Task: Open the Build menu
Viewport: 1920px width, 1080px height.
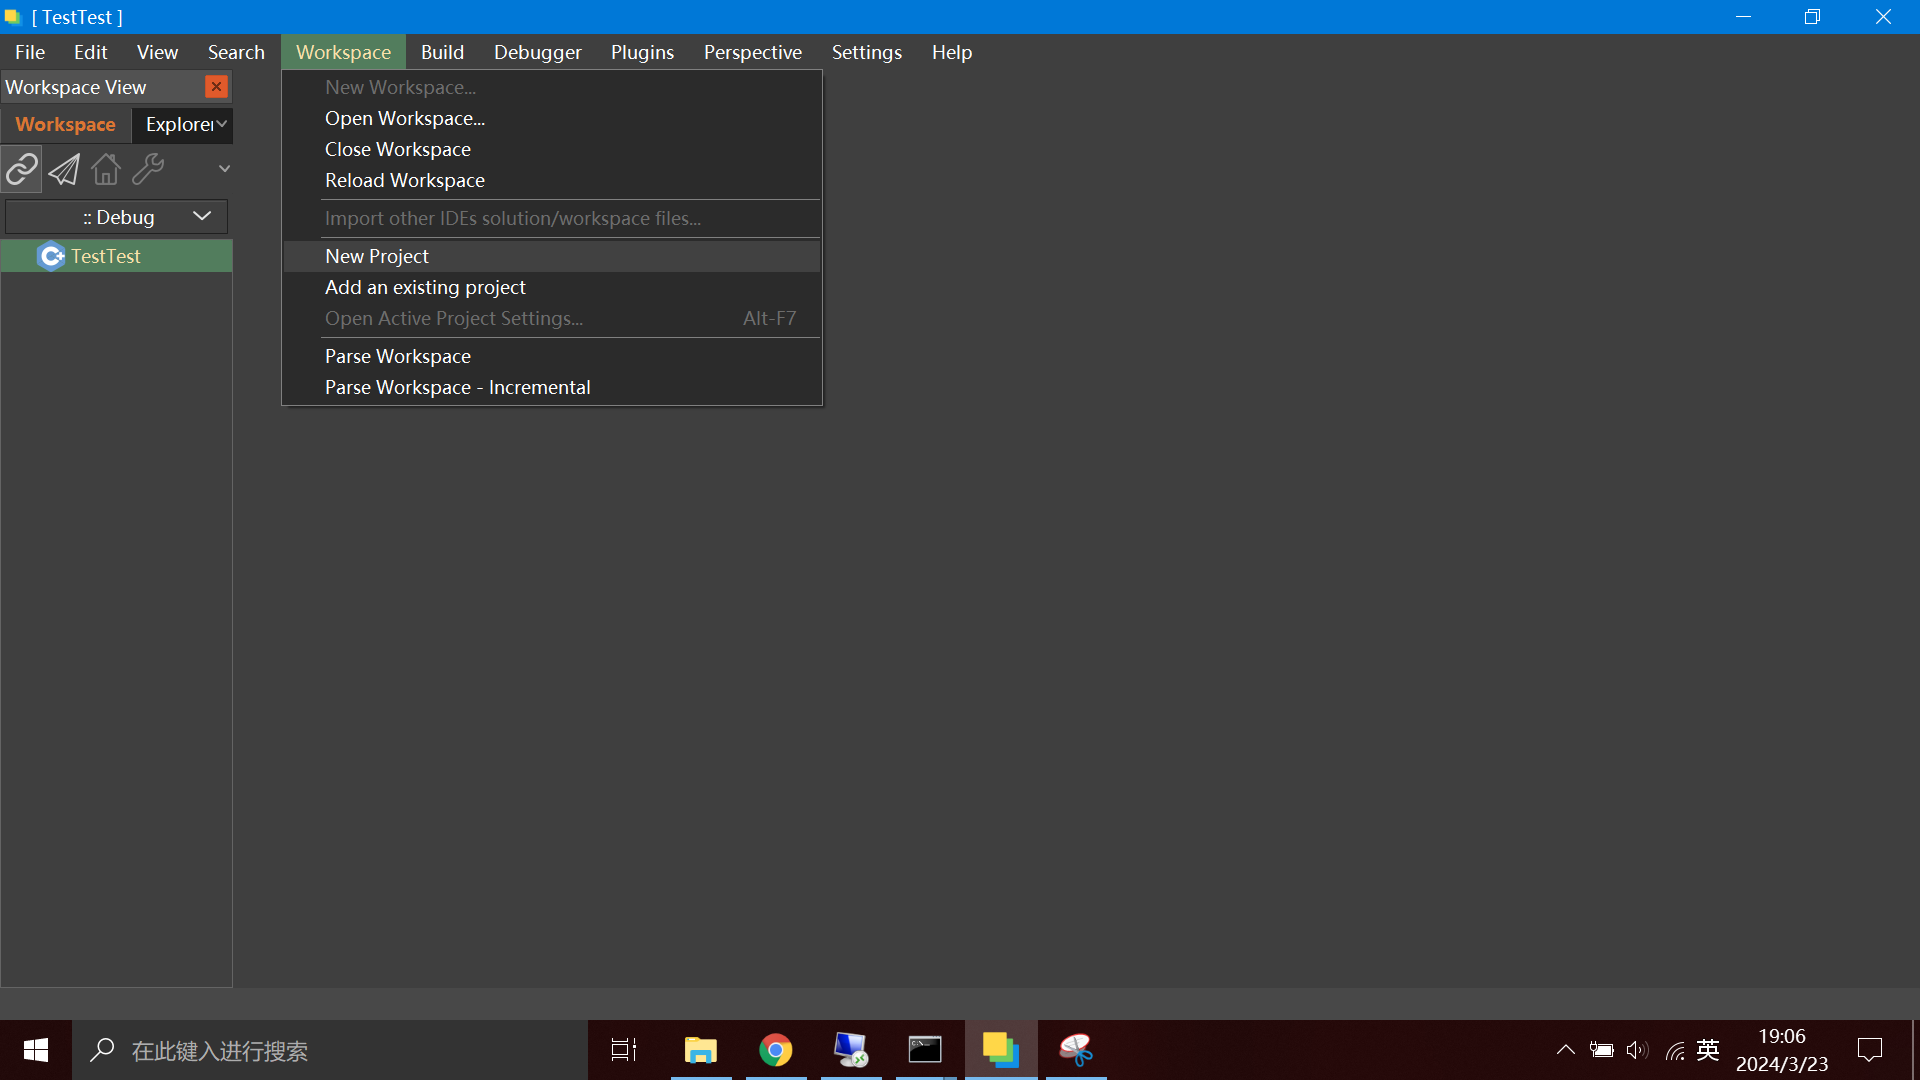Action: 442,52
